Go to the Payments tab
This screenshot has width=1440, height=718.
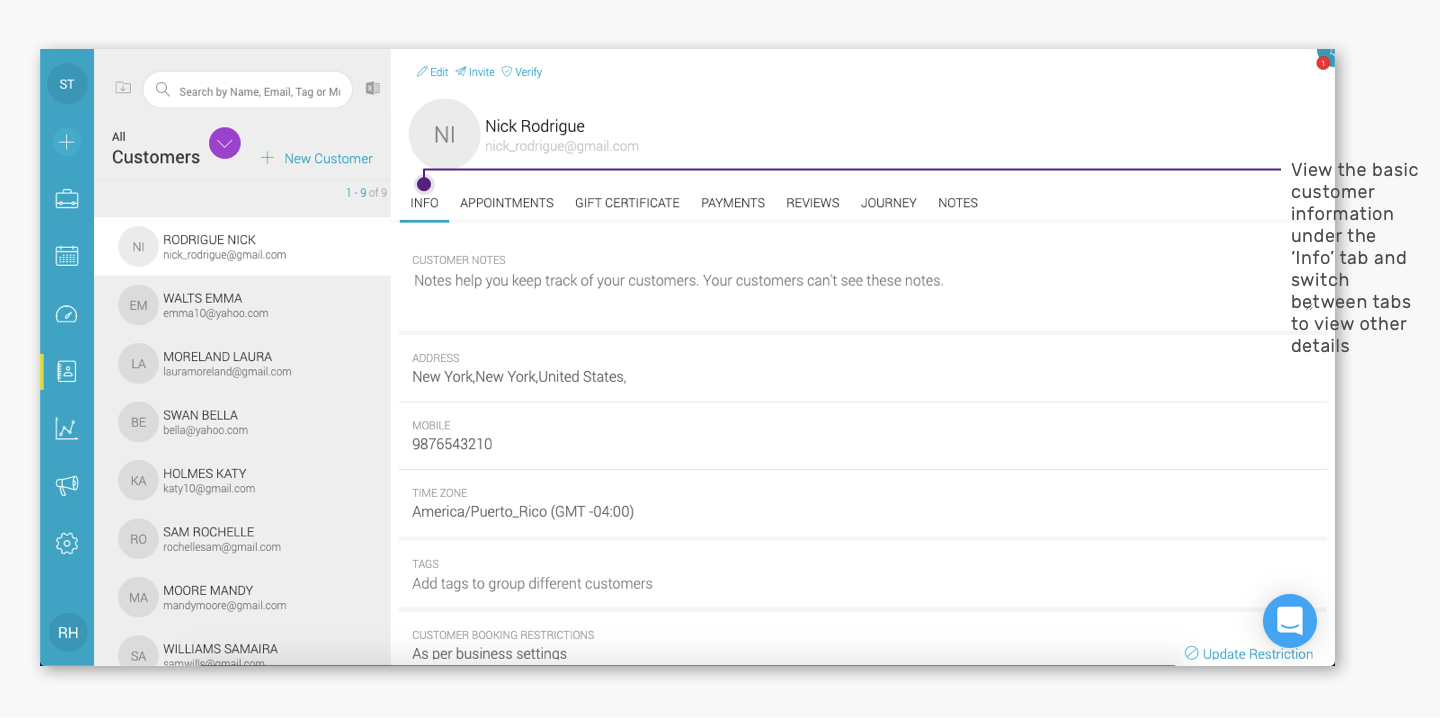pyautogui.click(x=733, y=203)
